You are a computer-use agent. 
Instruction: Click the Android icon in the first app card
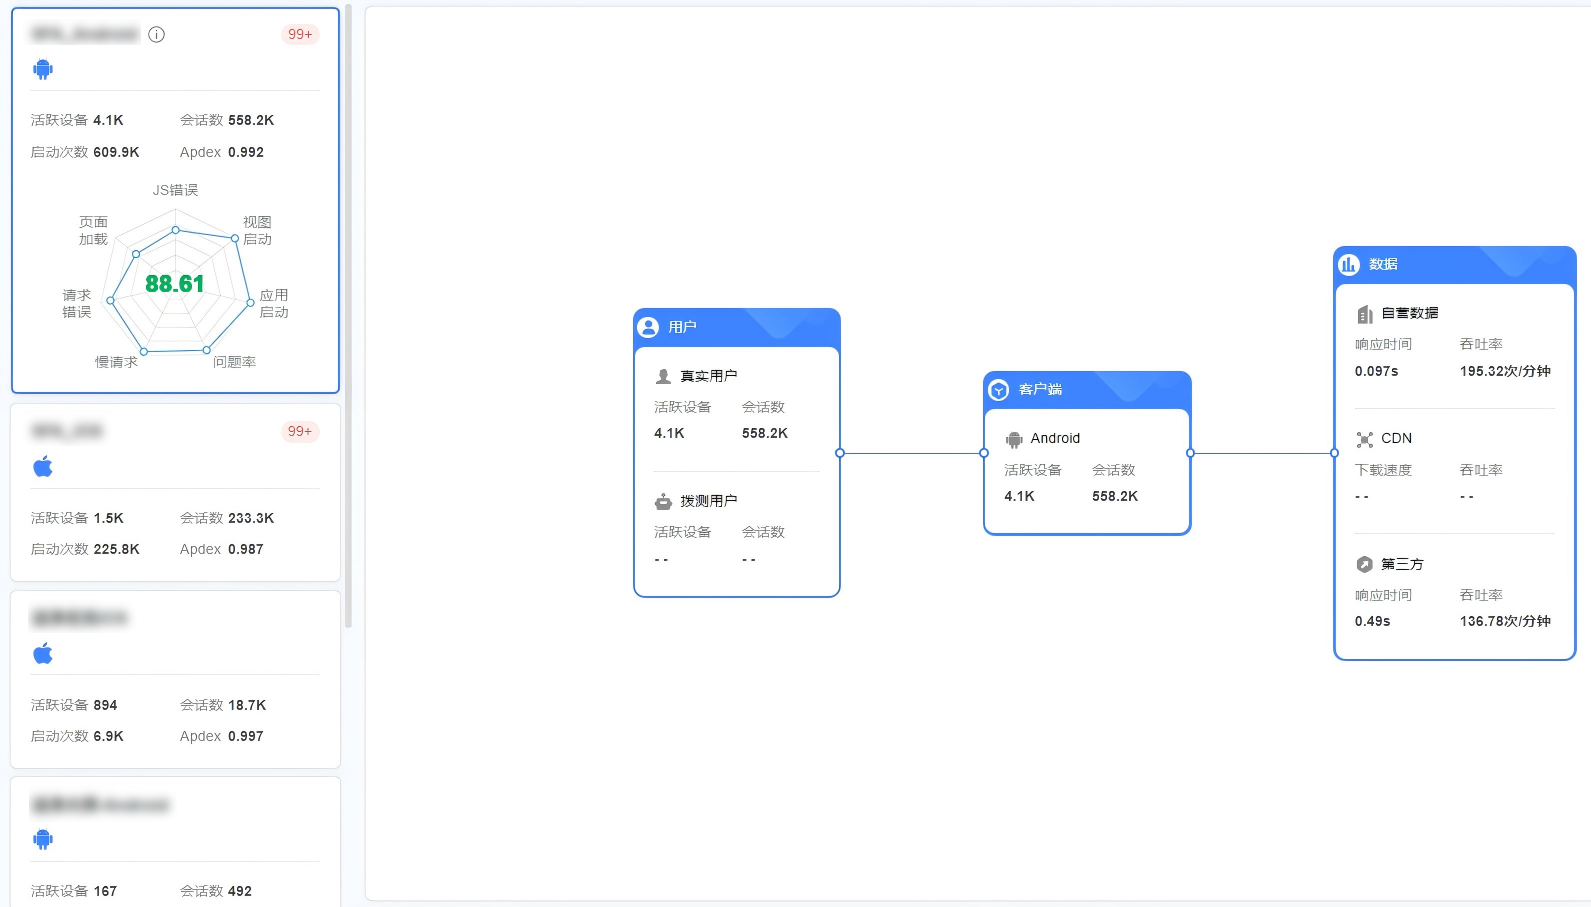point(43,69)
